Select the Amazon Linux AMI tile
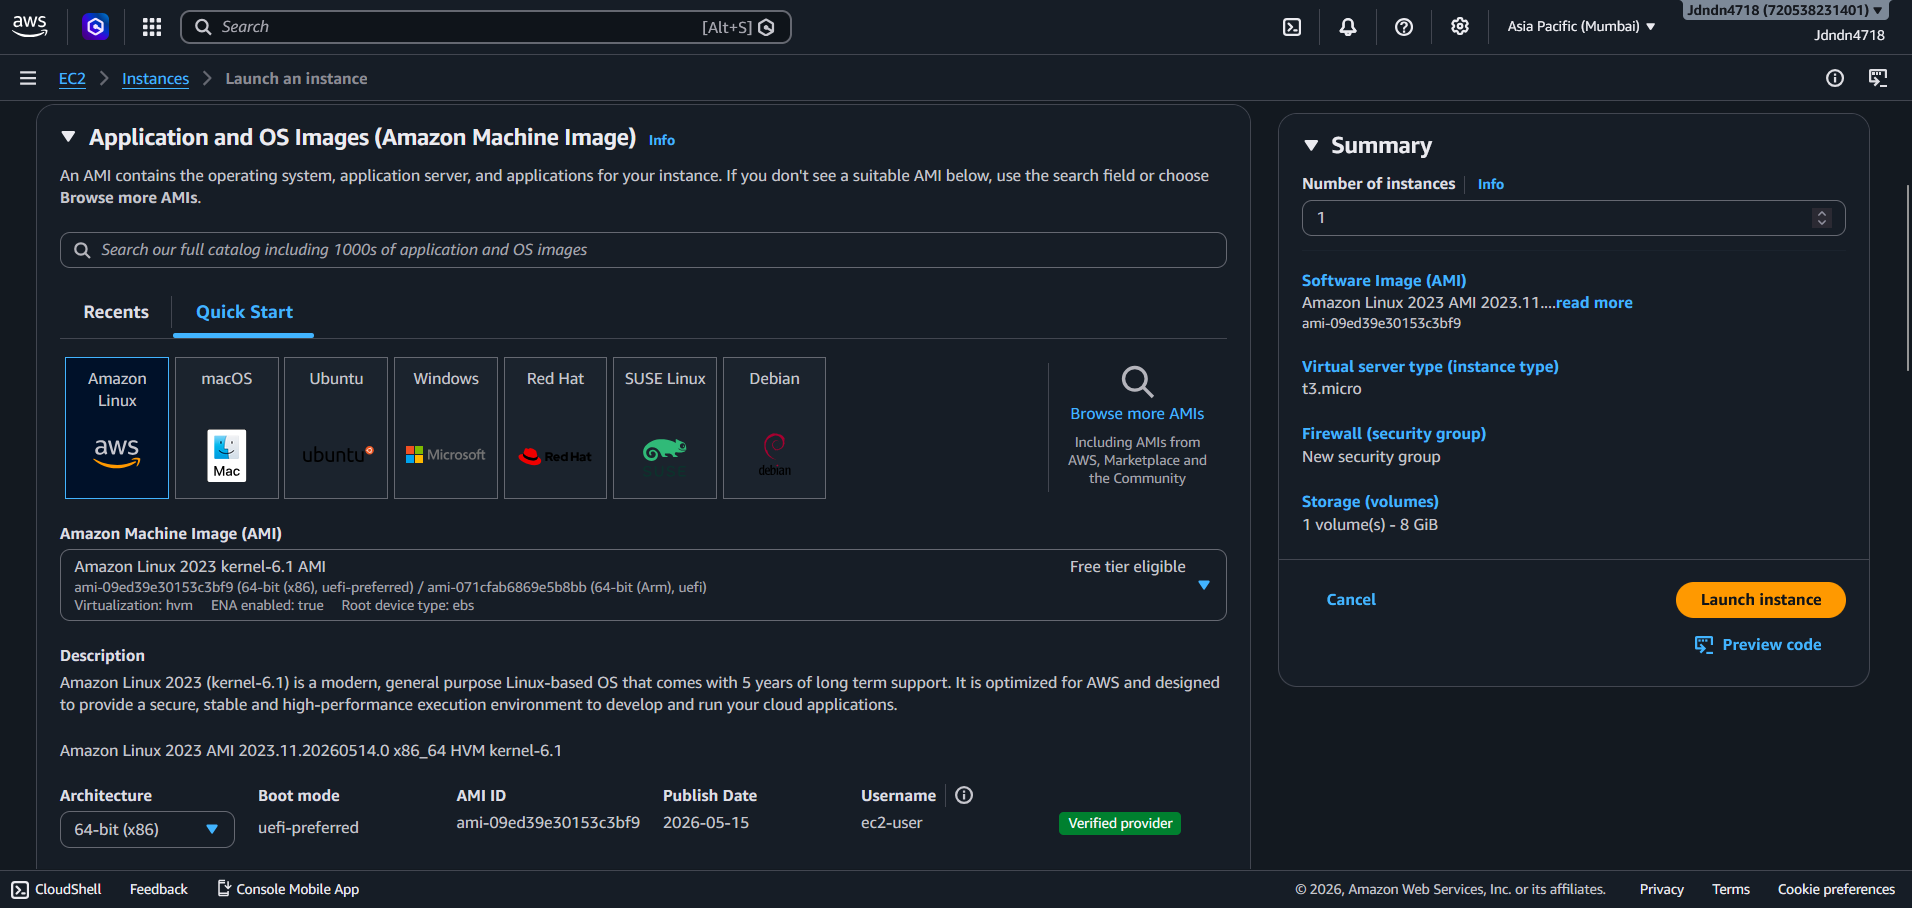 point(117,428)
